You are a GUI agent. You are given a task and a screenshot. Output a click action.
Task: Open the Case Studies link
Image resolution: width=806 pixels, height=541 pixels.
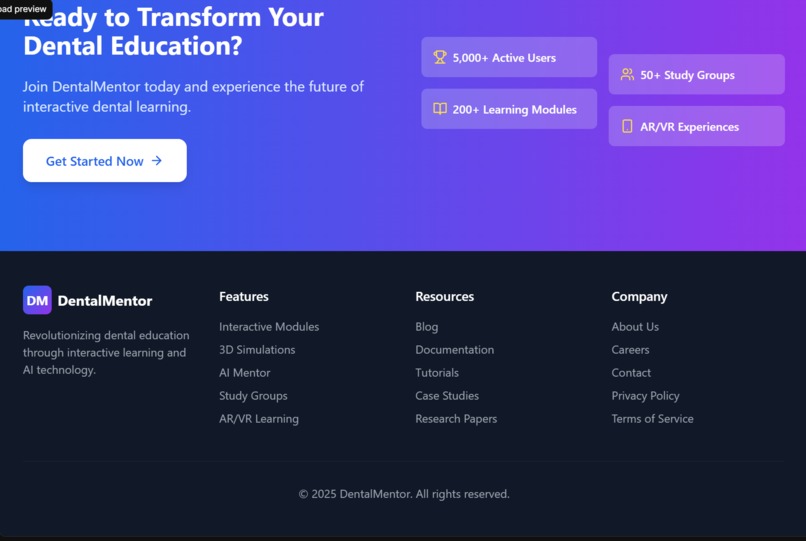(x=447, y=396)
